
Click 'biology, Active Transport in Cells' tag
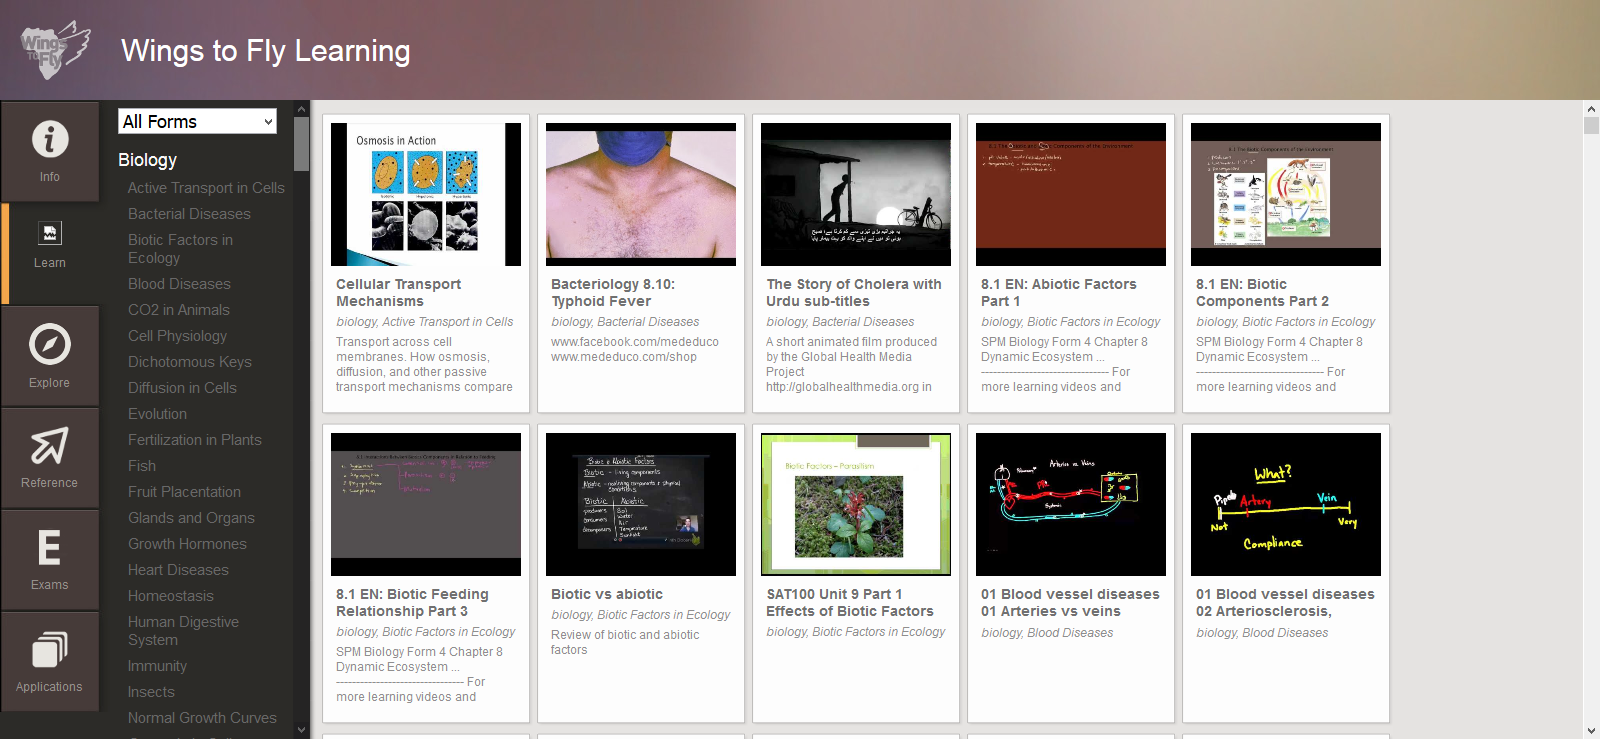[425, 322]
